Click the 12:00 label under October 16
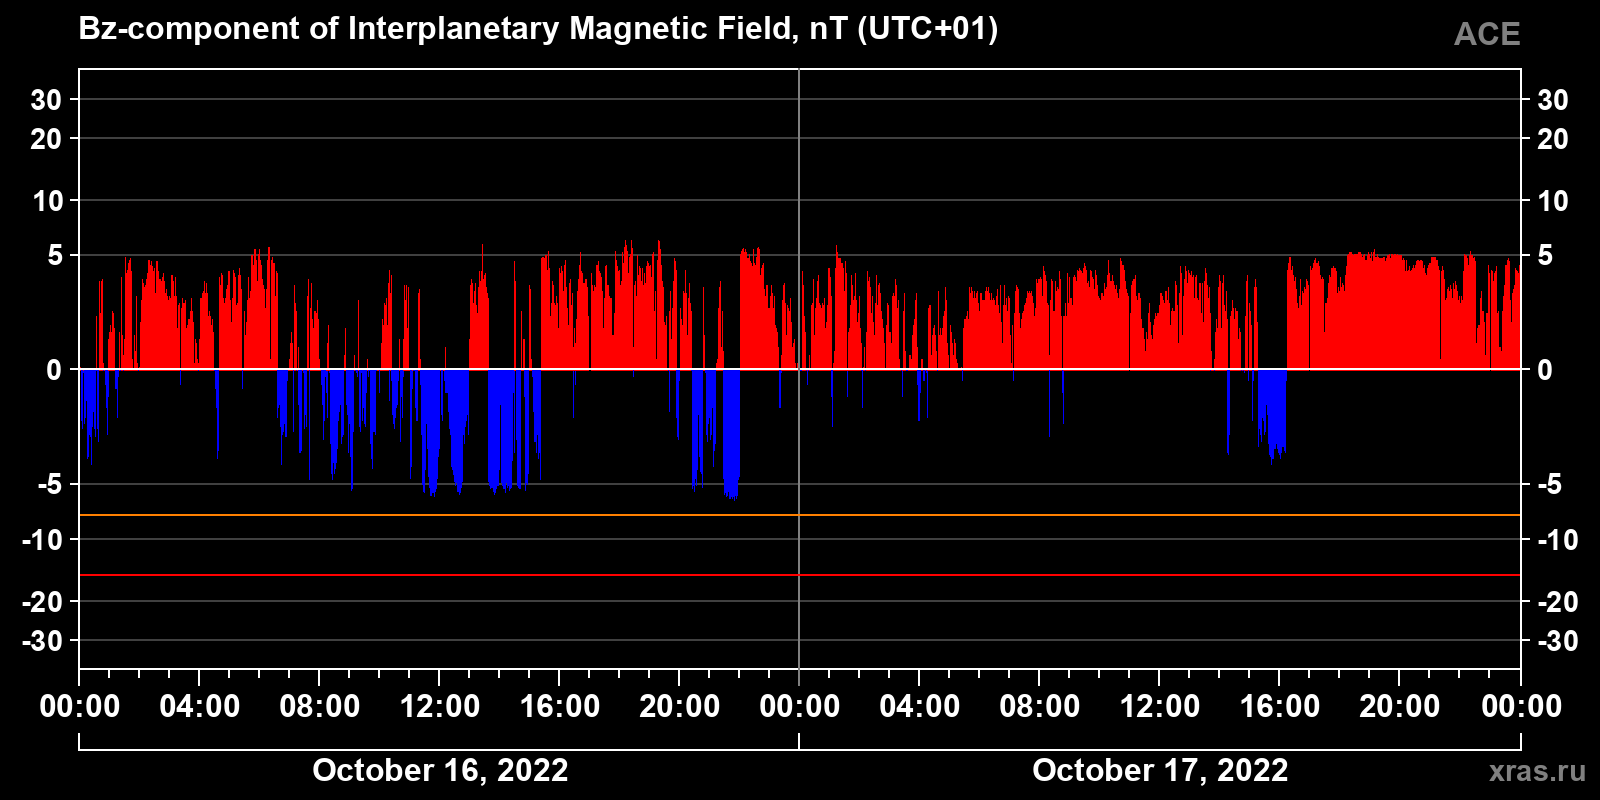The width and height of the screenshot is (1600, 800). tap(440, 707)
